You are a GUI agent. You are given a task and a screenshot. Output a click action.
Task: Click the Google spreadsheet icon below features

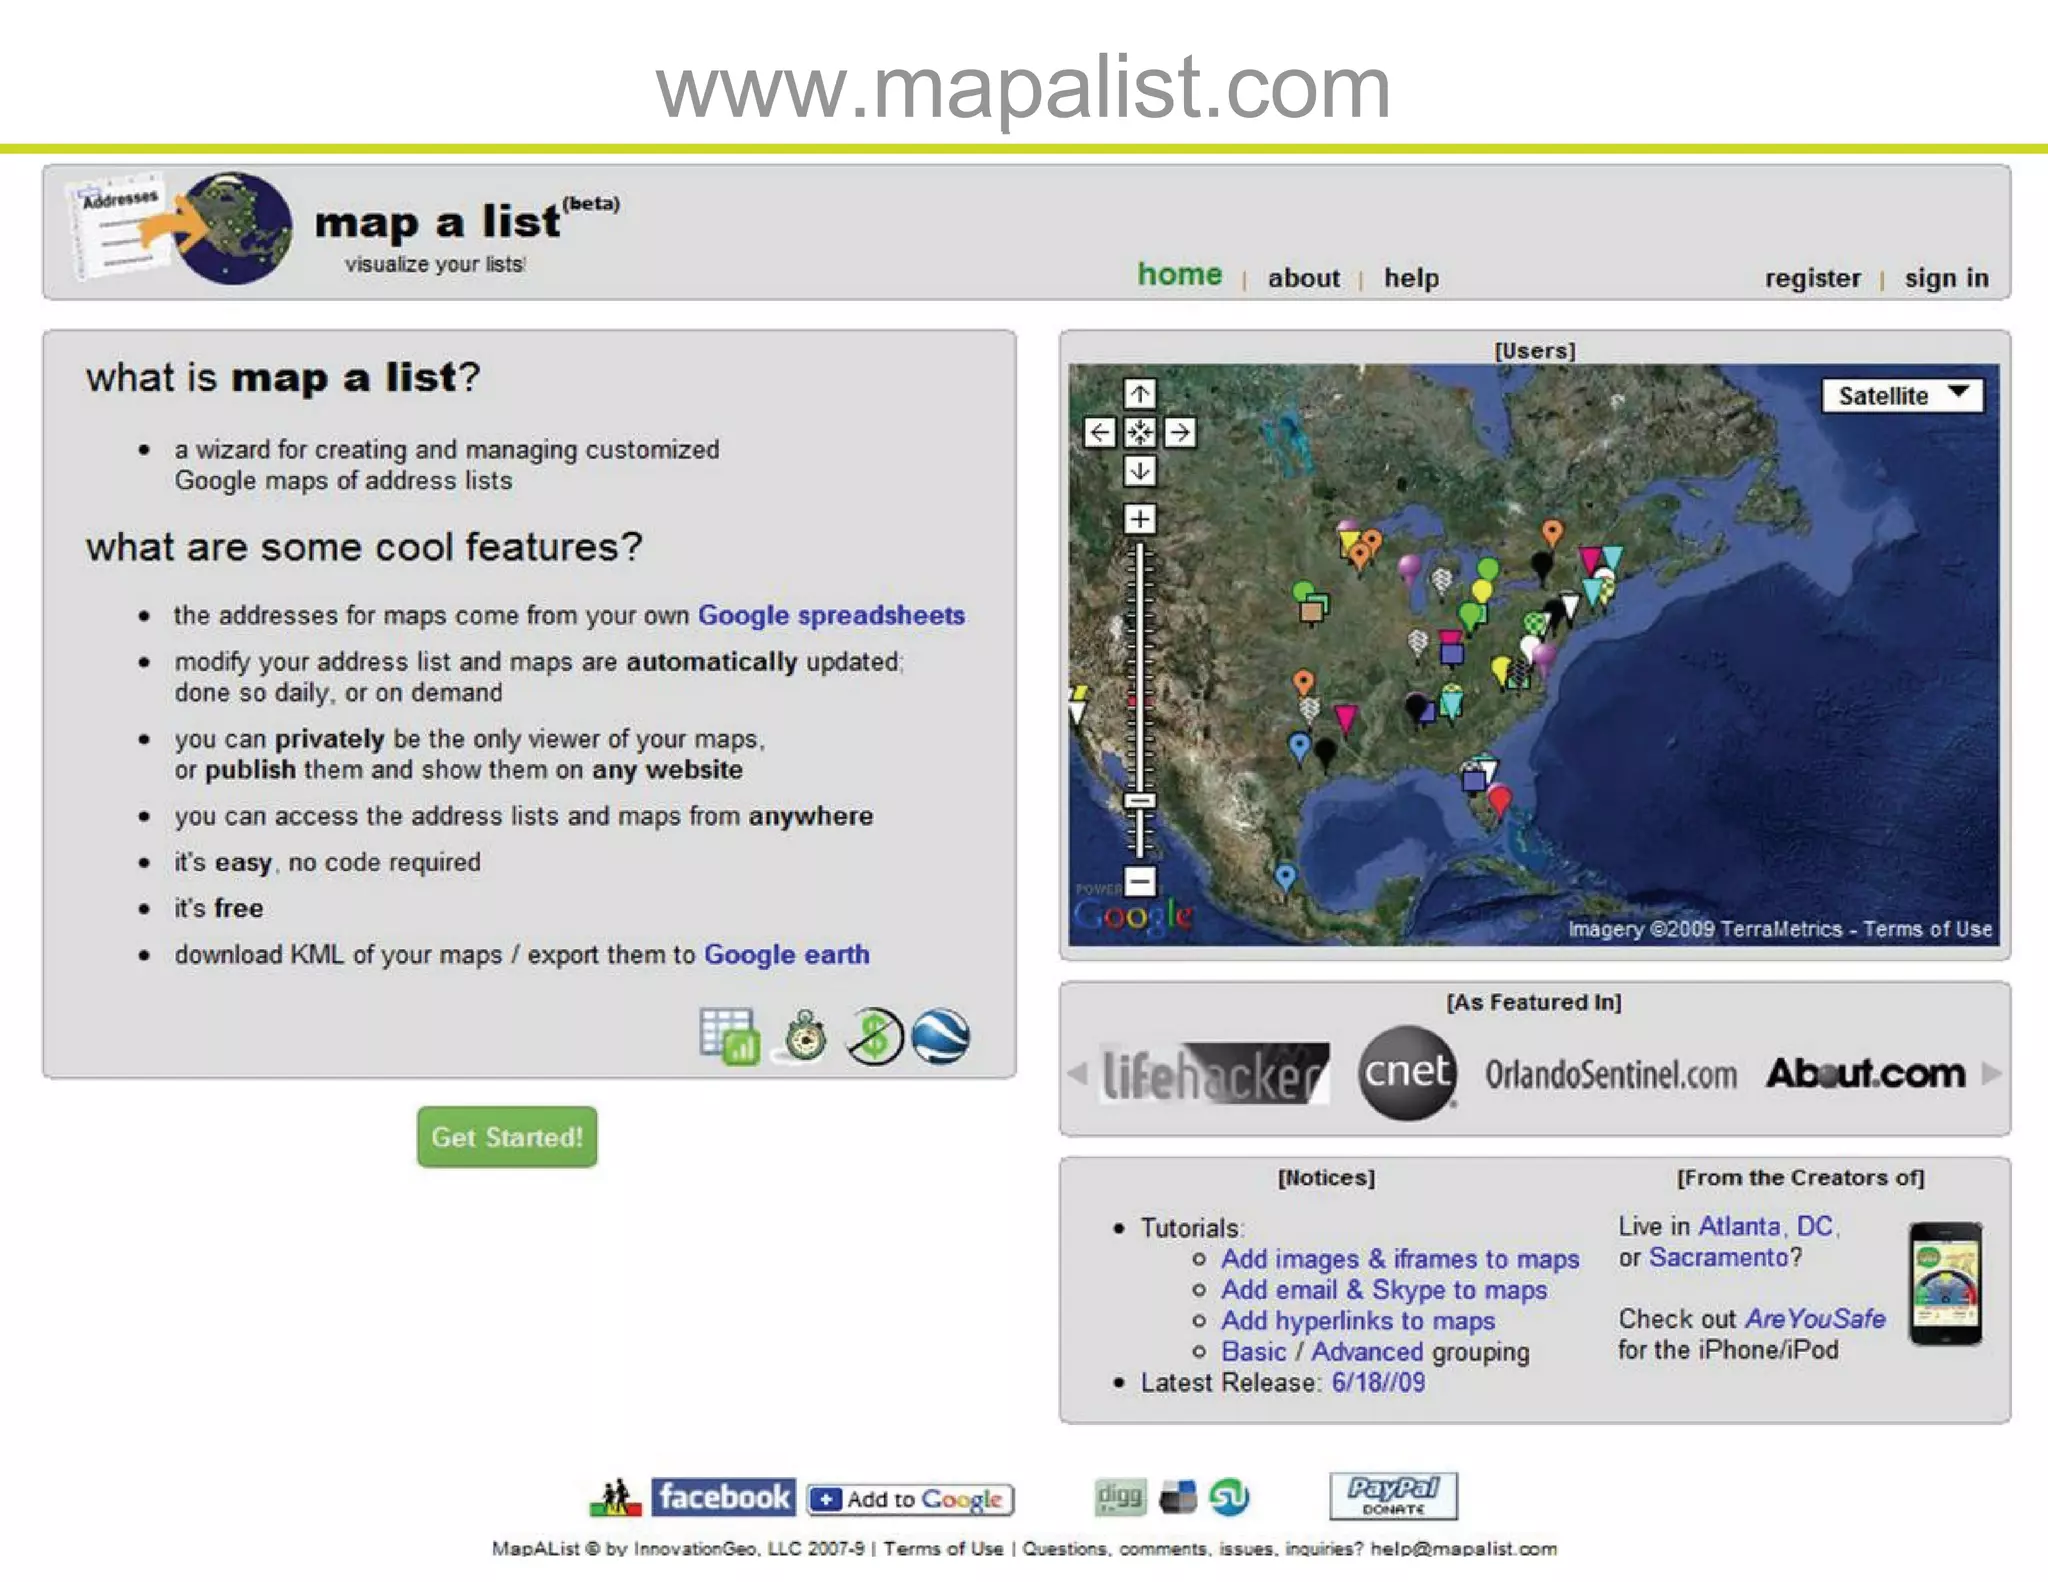click(729, 1037)
